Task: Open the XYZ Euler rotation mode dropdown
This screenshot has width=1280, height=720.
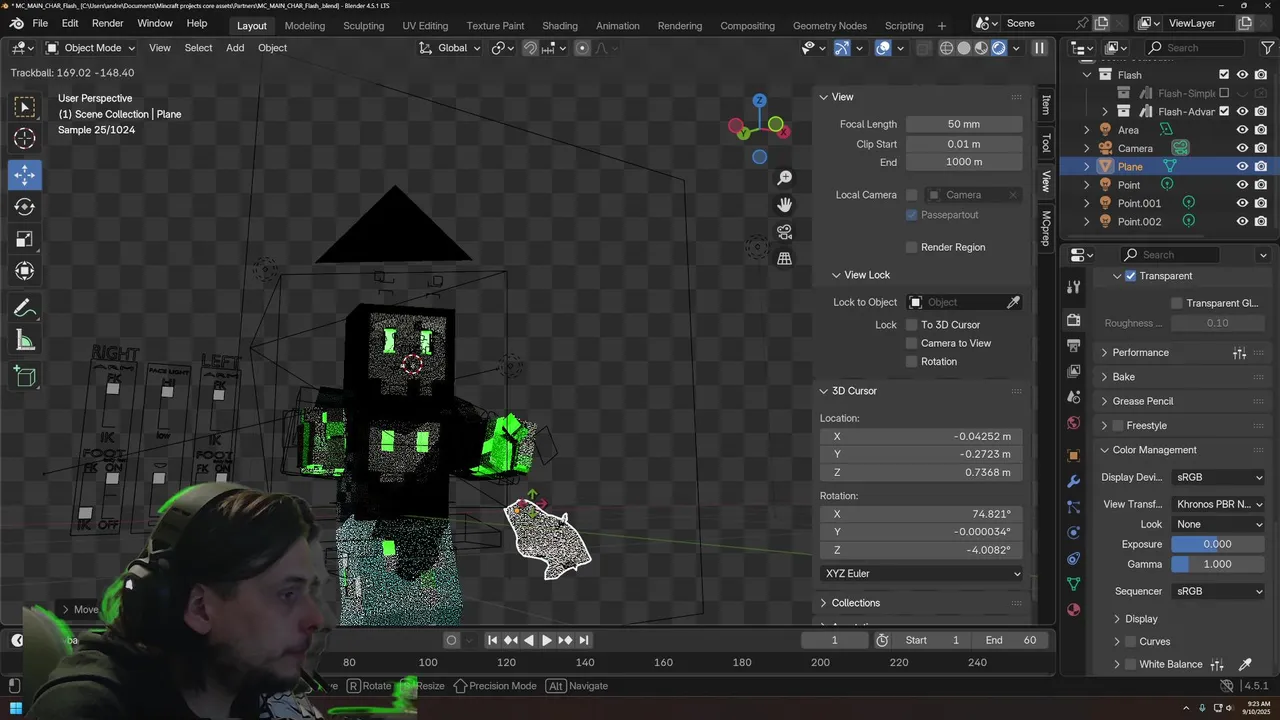Action: coord(922,574)
